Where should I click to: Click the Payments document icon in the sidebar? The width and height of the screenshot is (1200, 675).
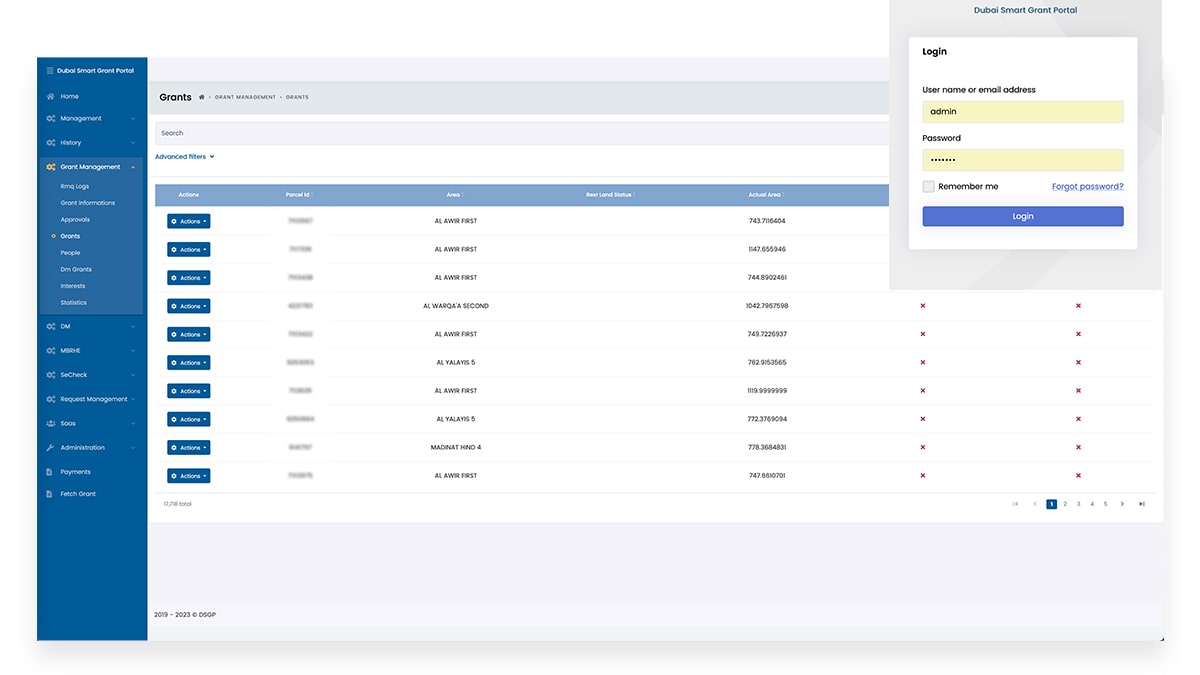(x=50, y=472)
